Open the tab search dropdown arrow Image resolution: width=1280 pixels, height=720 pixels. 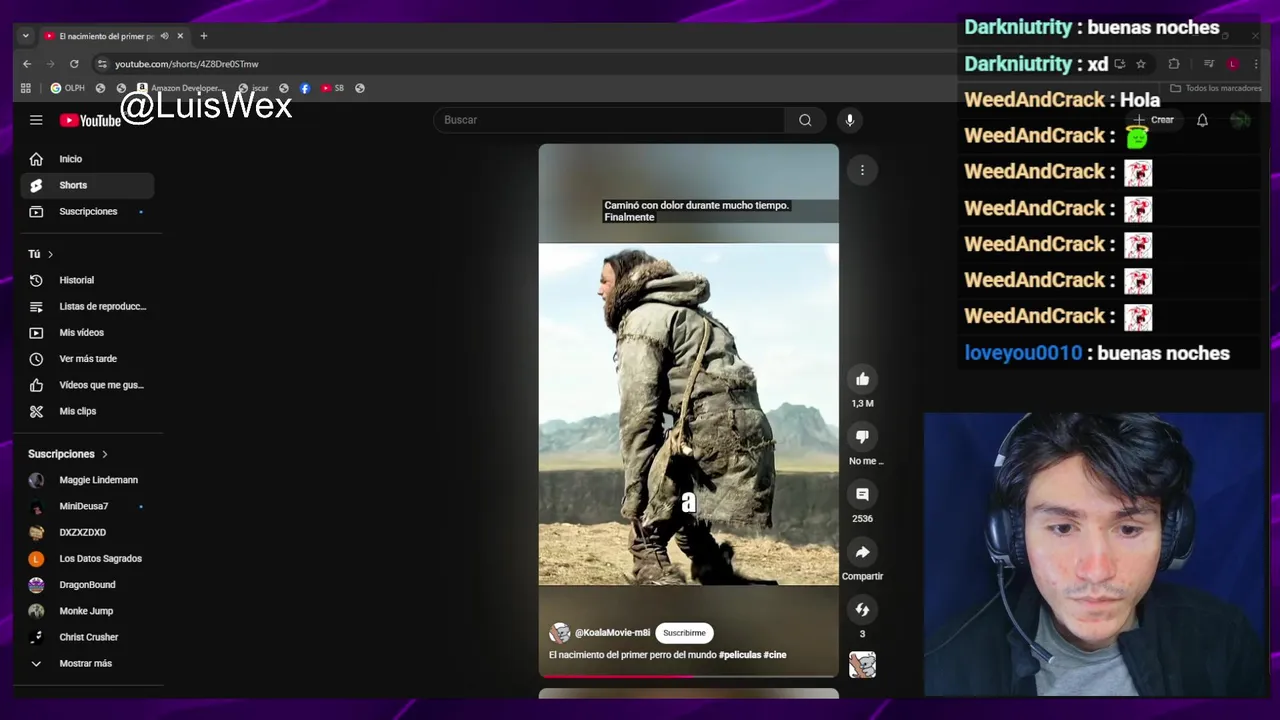[25, 36]
